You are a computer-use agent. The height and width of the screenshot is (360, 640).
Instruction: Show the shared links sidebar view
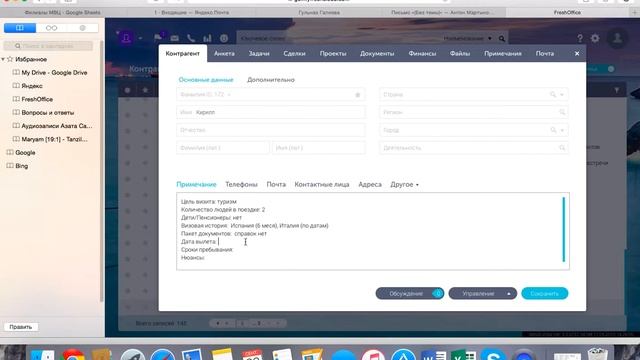click(x=82, y=28)
